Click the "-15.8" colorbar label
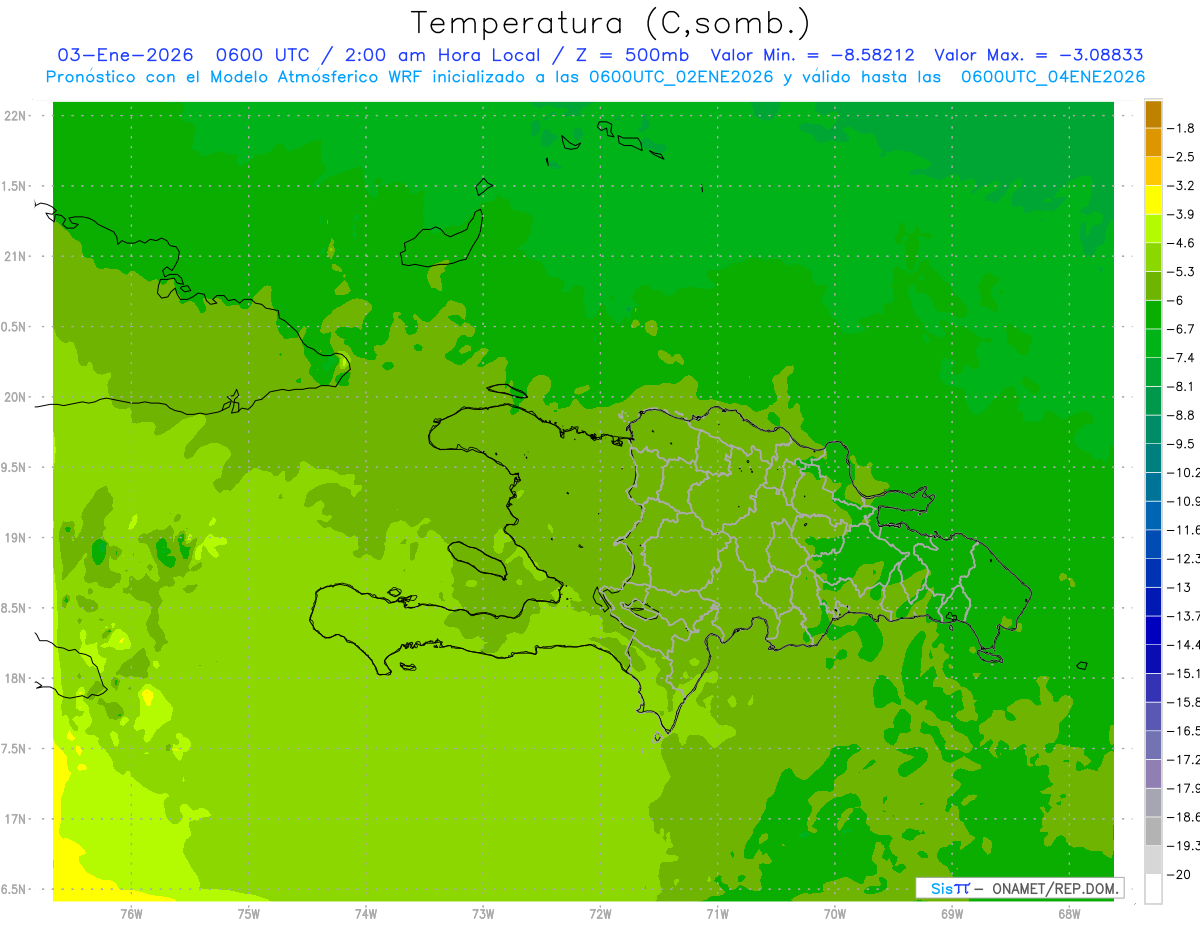1200x927 pixels. (1183, 702)
